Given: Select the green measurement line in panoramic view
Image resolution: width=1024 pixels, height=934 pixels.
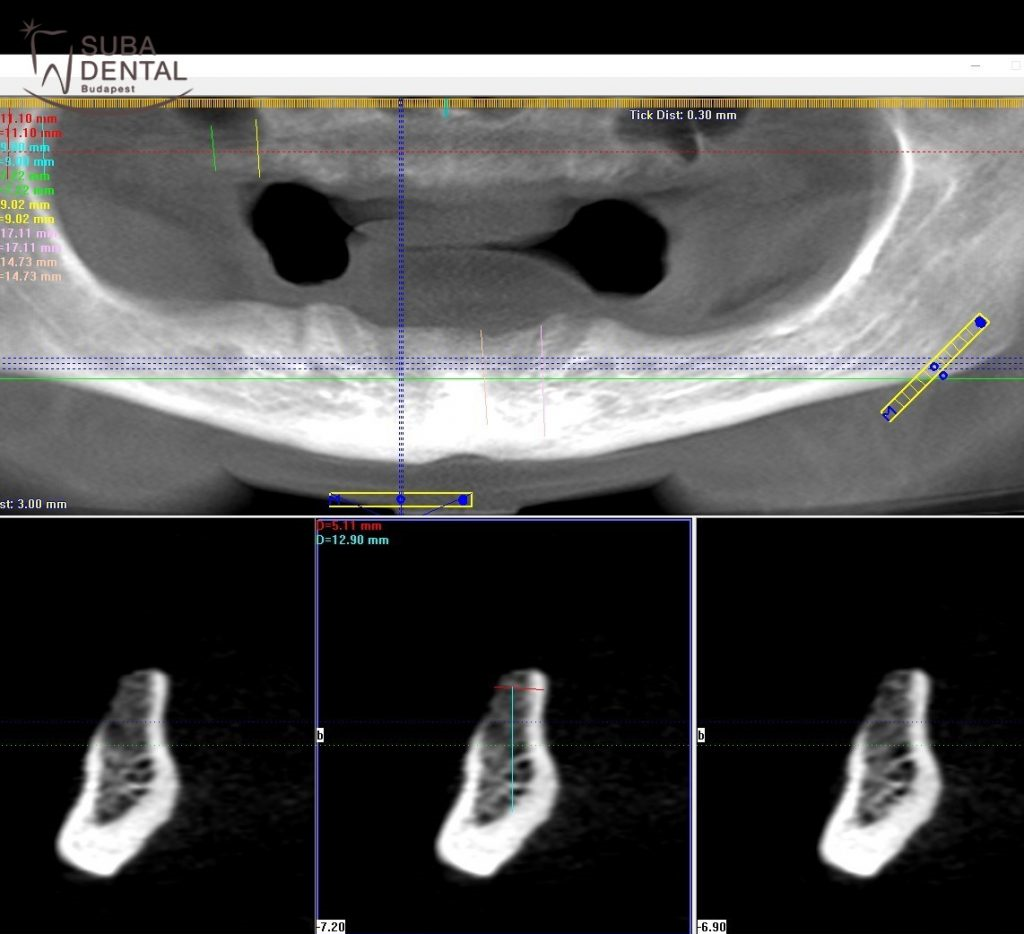Looking at the screenshot, I should point(213,148).
